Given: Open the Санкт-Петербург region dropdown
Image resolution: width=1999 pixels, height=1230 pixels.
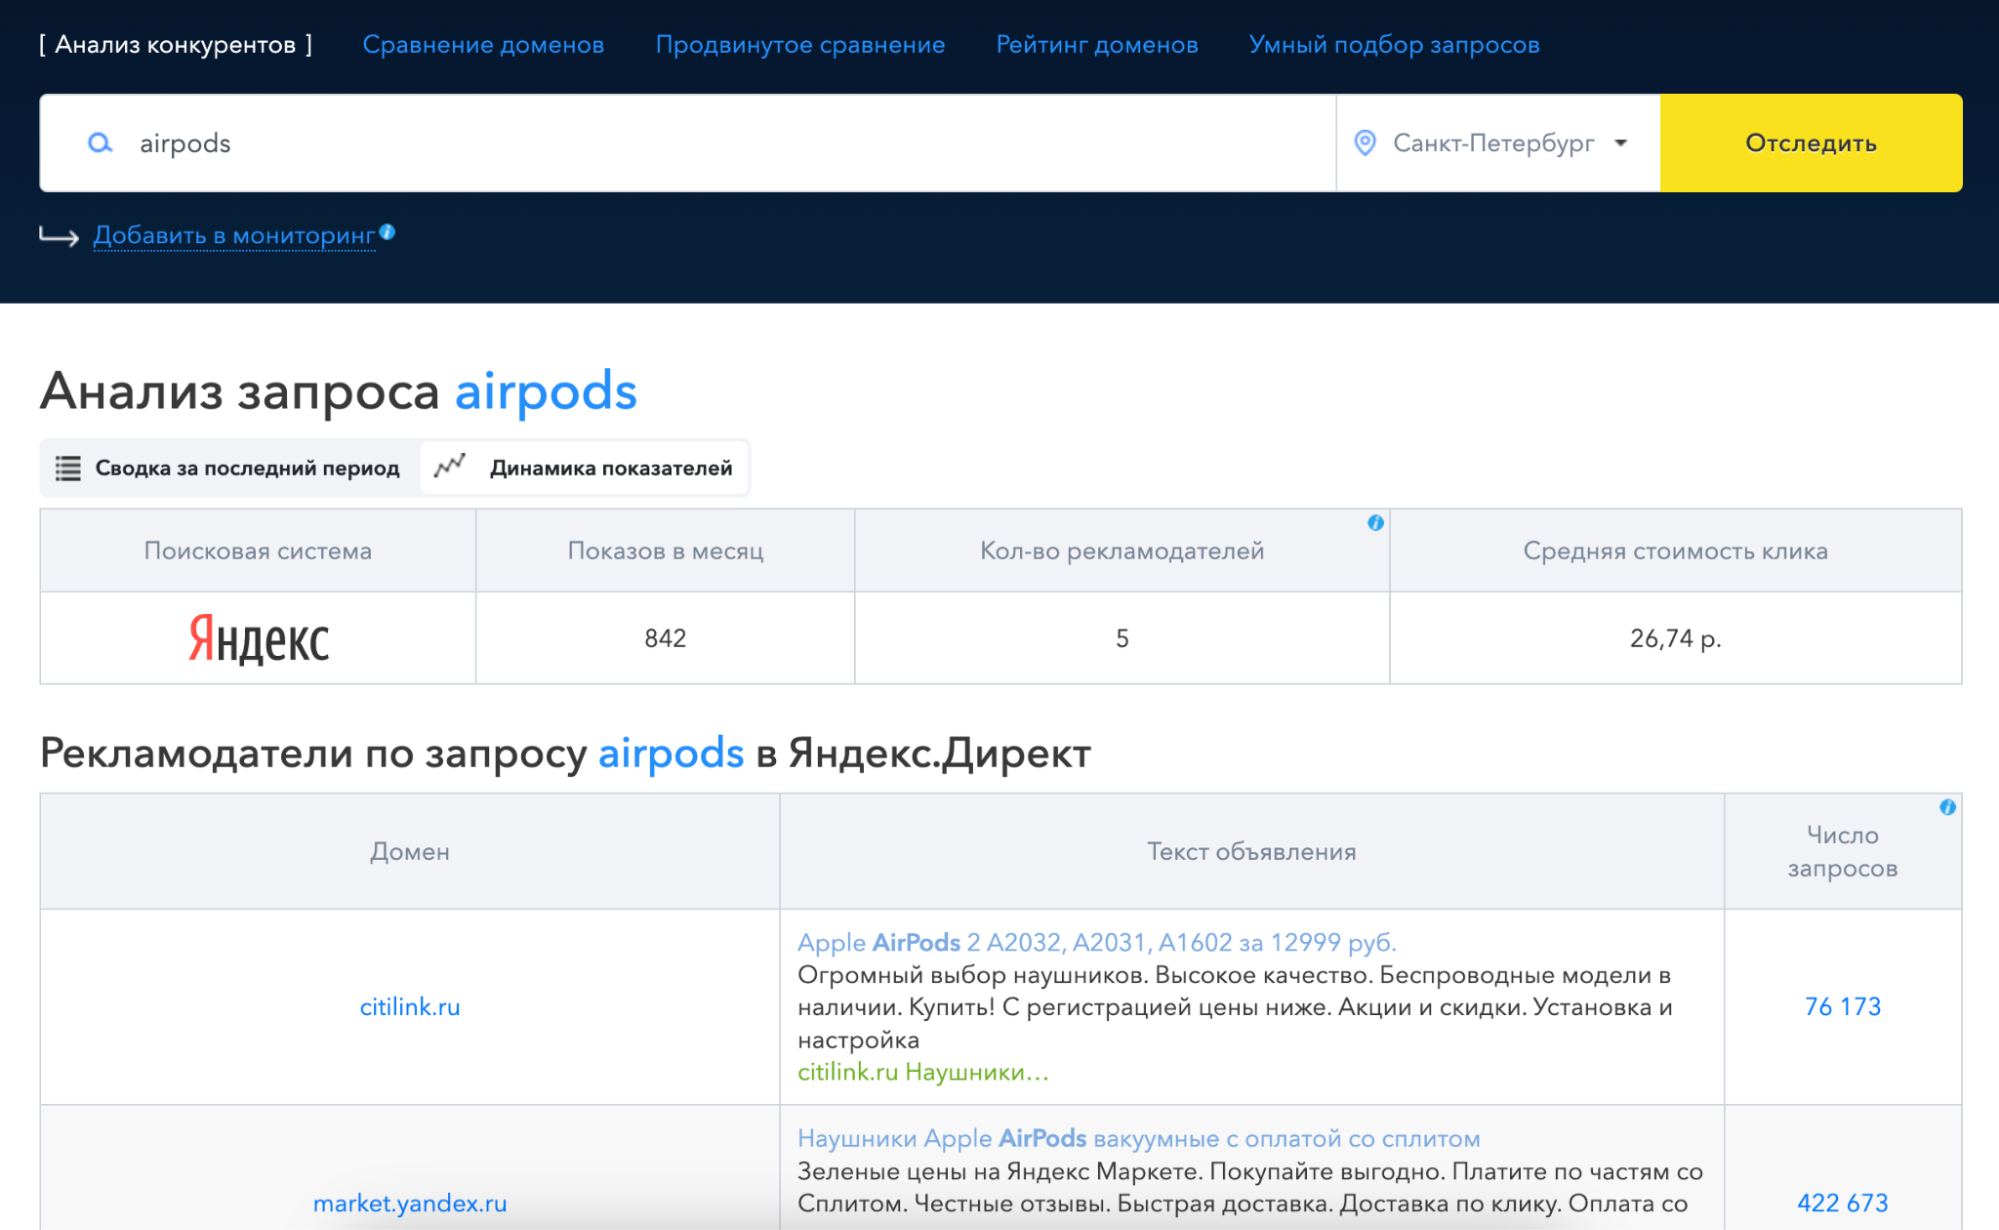Looking at the screenshot, I should click(x=1498, y=143).
